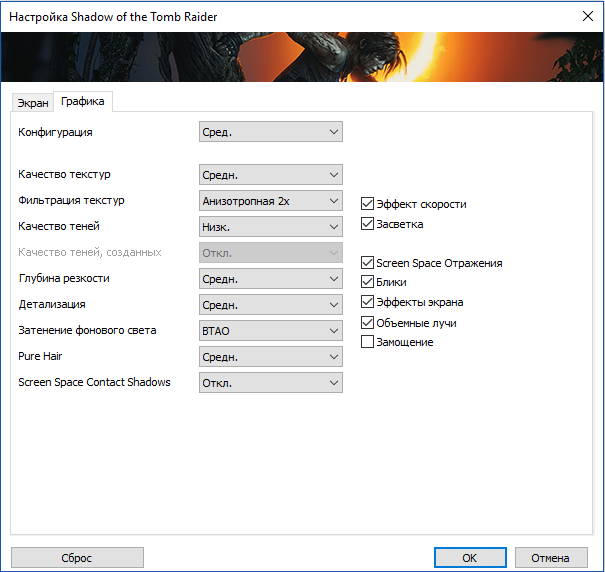Uncheck Объемные лучи option
The width and height of the screenshot is (605, 572).
[x=368, y=322]
